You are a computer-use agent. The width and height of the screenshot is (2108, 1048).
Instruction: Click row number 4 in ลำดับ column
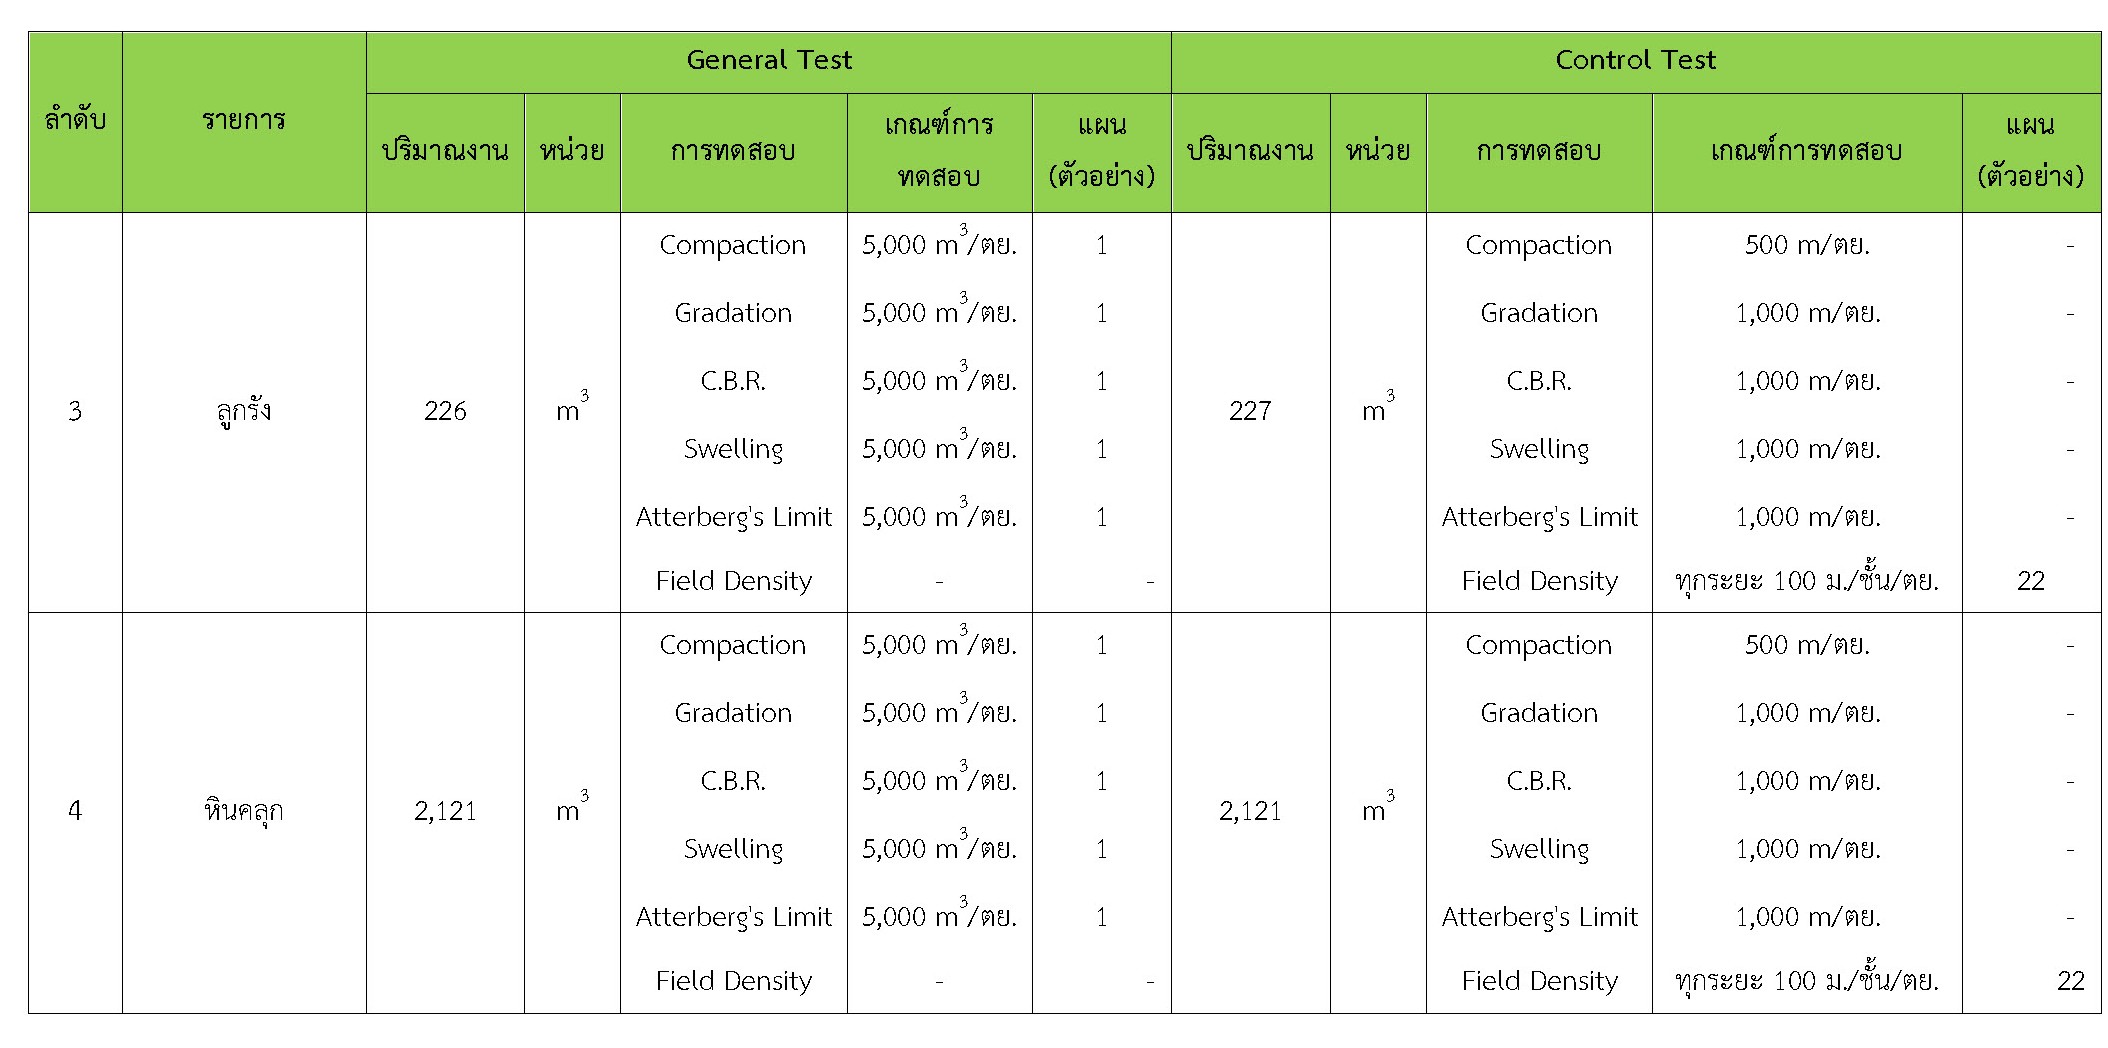coord(75,811)
